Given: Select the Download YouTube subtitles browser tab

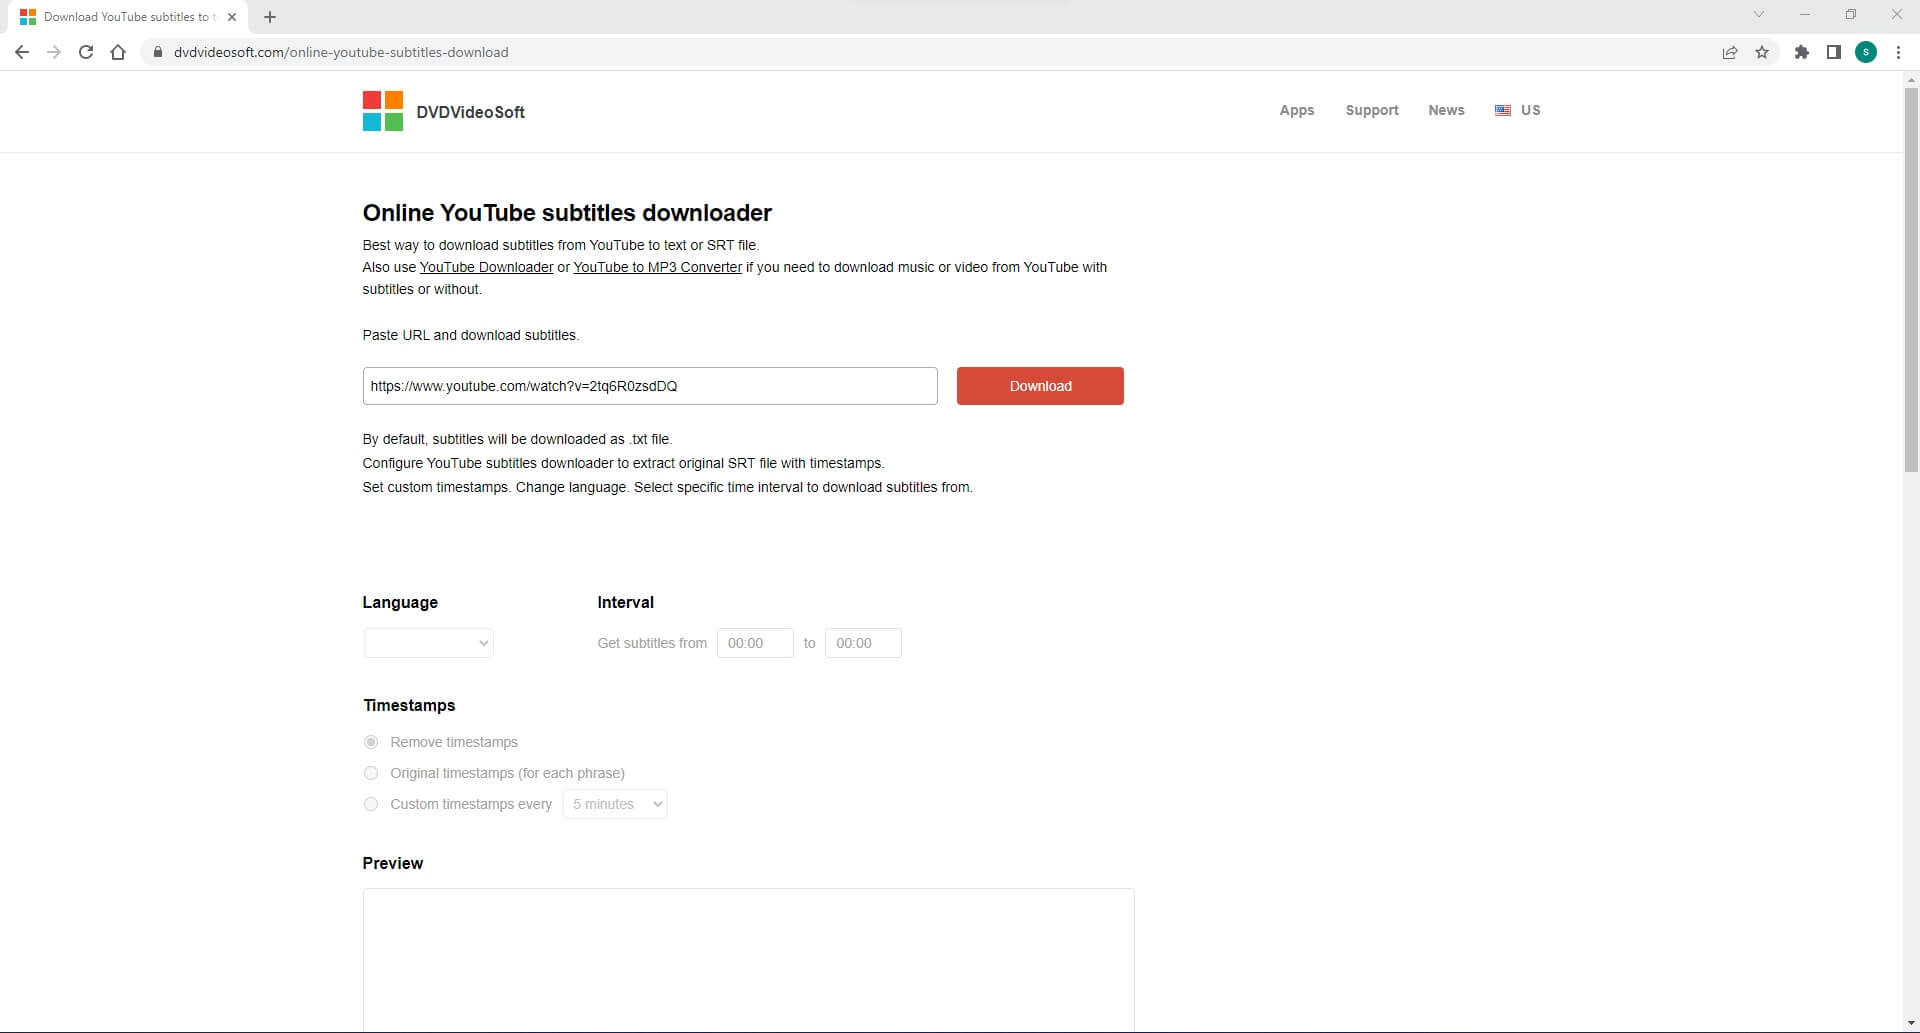Looking at the screenshot, I should [x=126, y=17].
